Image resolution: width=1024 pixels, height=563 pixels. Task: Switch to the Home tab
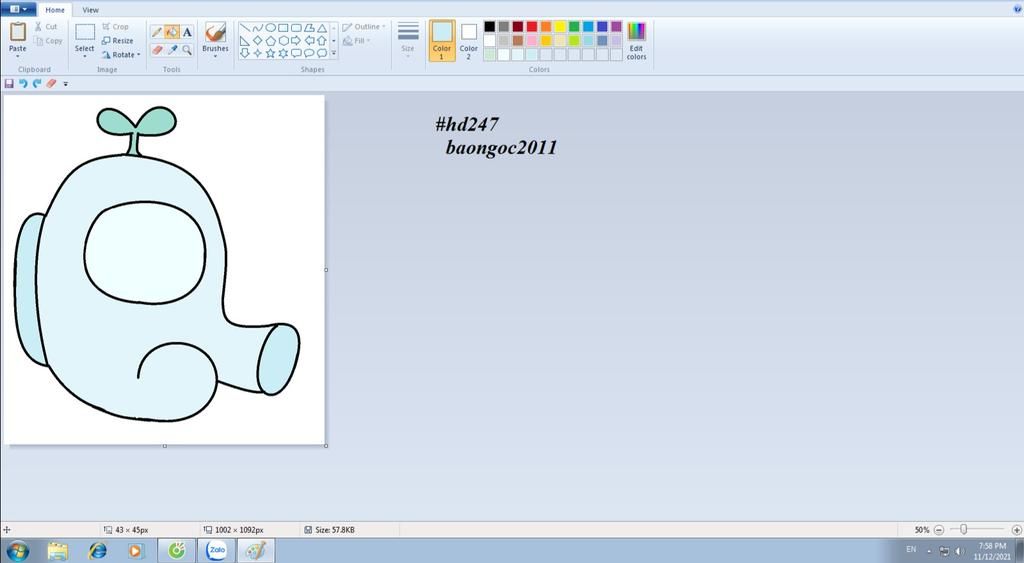pyautogui.click(x=55, y=10)
